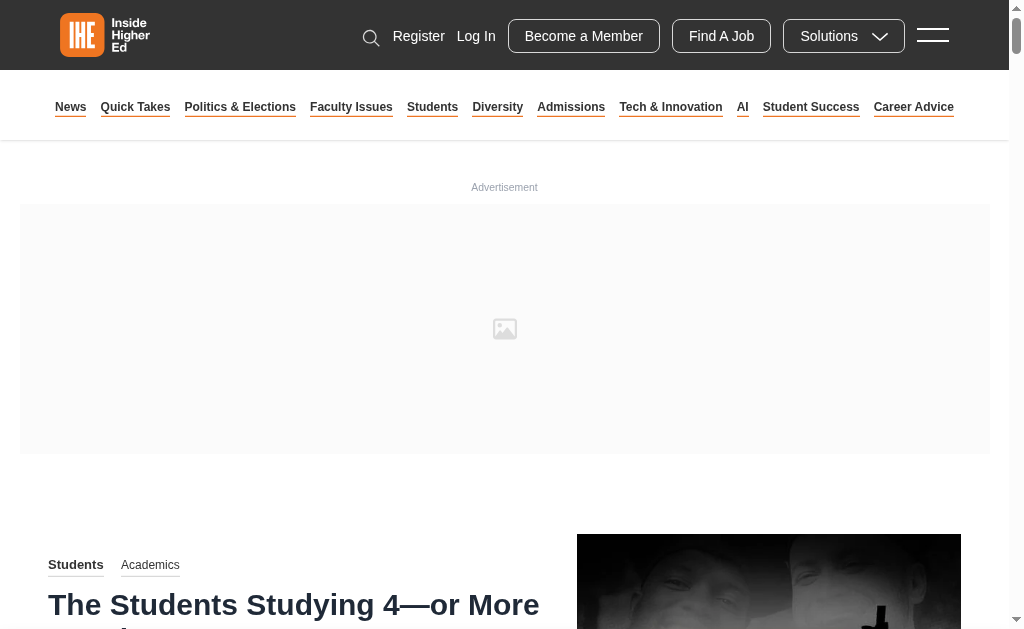Open Politics & Elections section
1024x629 pixels.
[x=240, y=107]
